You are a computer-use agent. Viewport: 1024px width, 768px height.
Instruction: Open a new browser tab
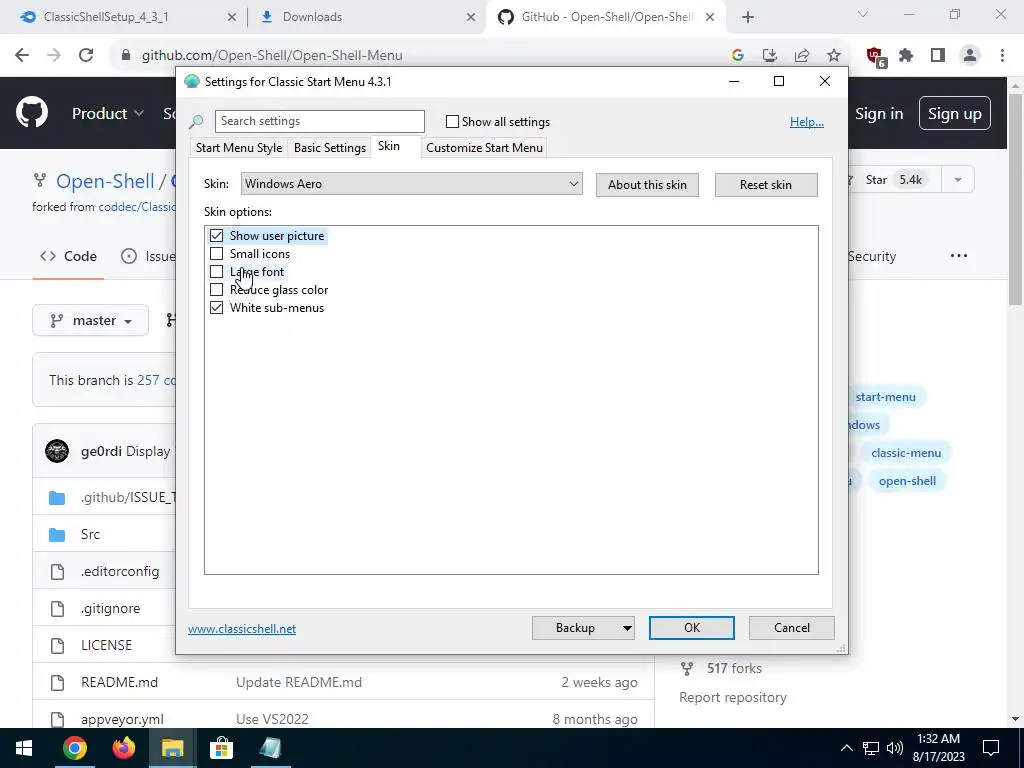click(x=748, y=18)
